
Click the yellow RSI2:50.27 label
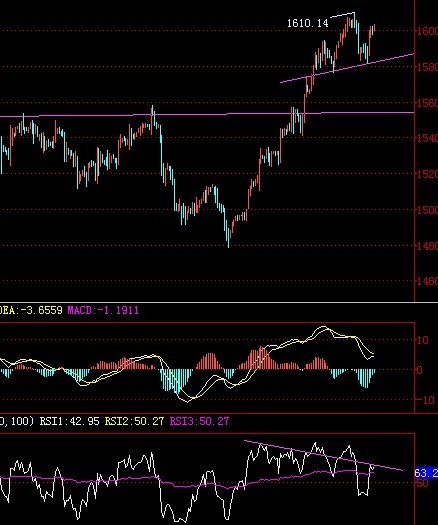pyautogui.click(x=134, y=421)
